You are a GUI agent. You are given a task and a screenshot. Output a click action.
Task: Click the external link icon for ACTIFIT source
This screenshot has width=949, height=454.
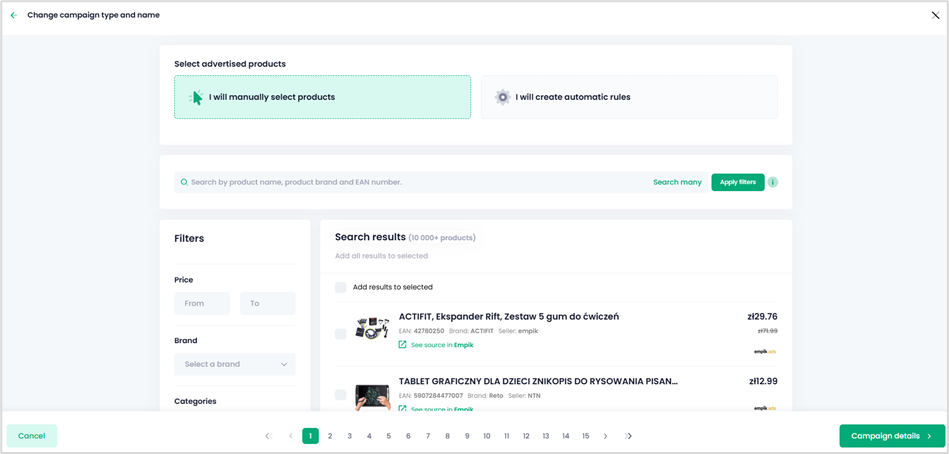(x=403, y=345)
